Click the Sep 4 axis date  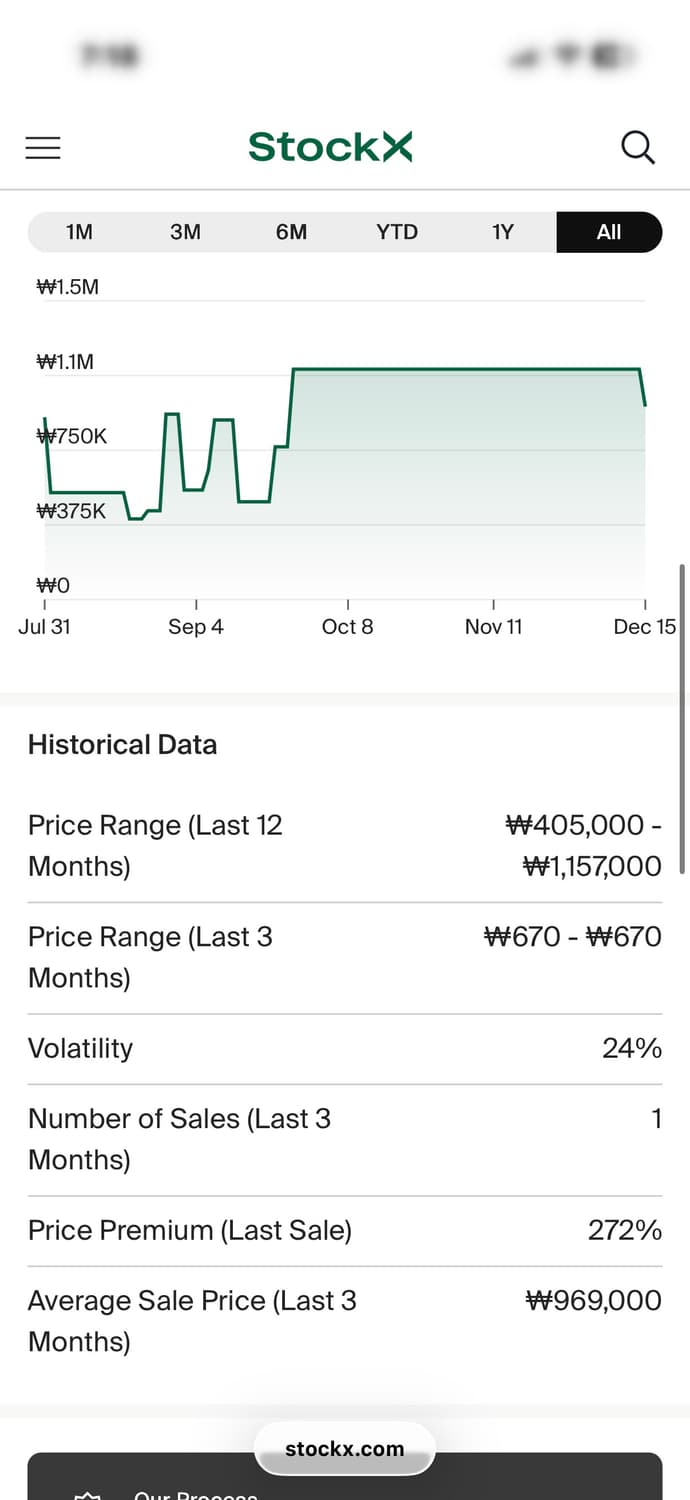point(196,627)
